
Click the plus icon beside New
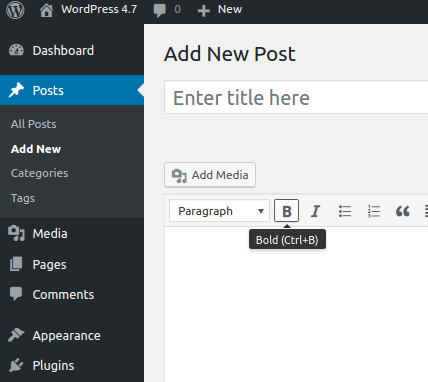click(x=203, y=11)
